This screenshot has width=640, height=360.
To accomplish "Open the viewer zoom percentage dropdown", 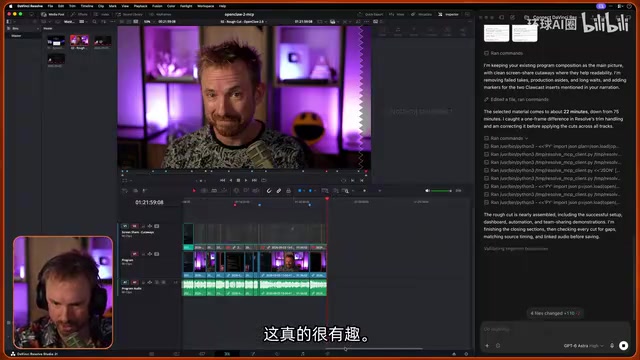I will pos(149,22).
